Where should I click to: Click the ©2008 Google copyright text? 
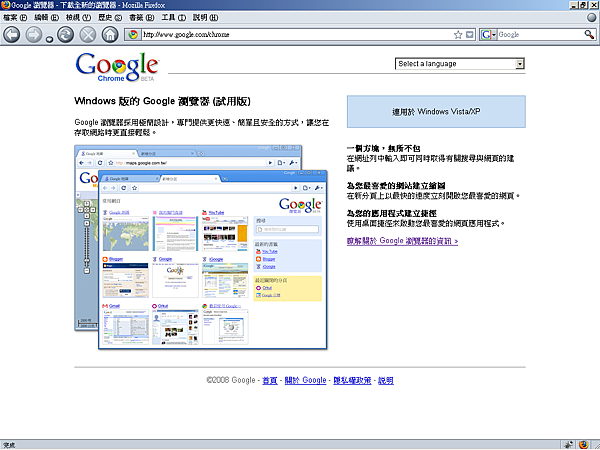[x=231, y=380]
